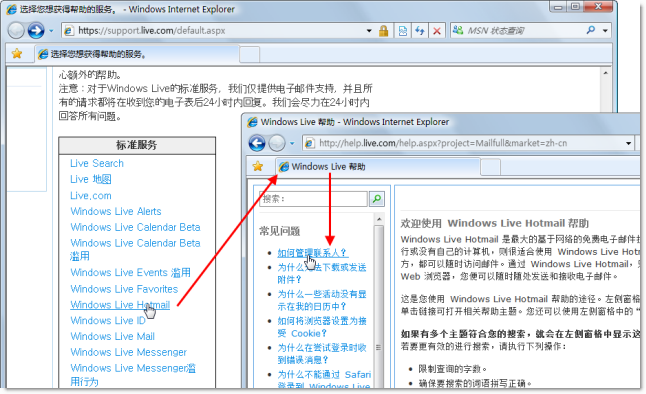The height and width of the screenshot is (394, 646).
Task: Open history dropdown in Windows Live 帮助 window
Action: click(292, 143)
